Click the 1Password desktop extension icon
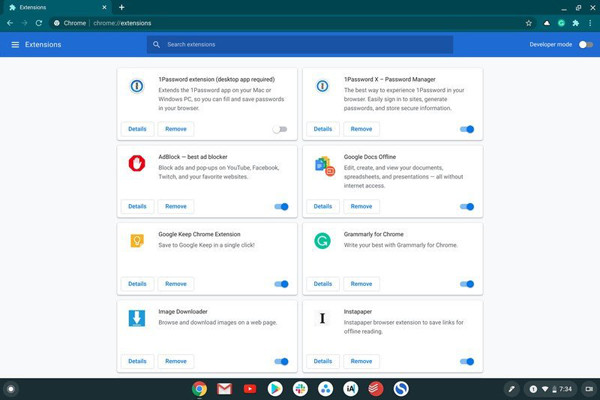Image resolution: width=600 pixels, height=400 pixels. point(137,86)
